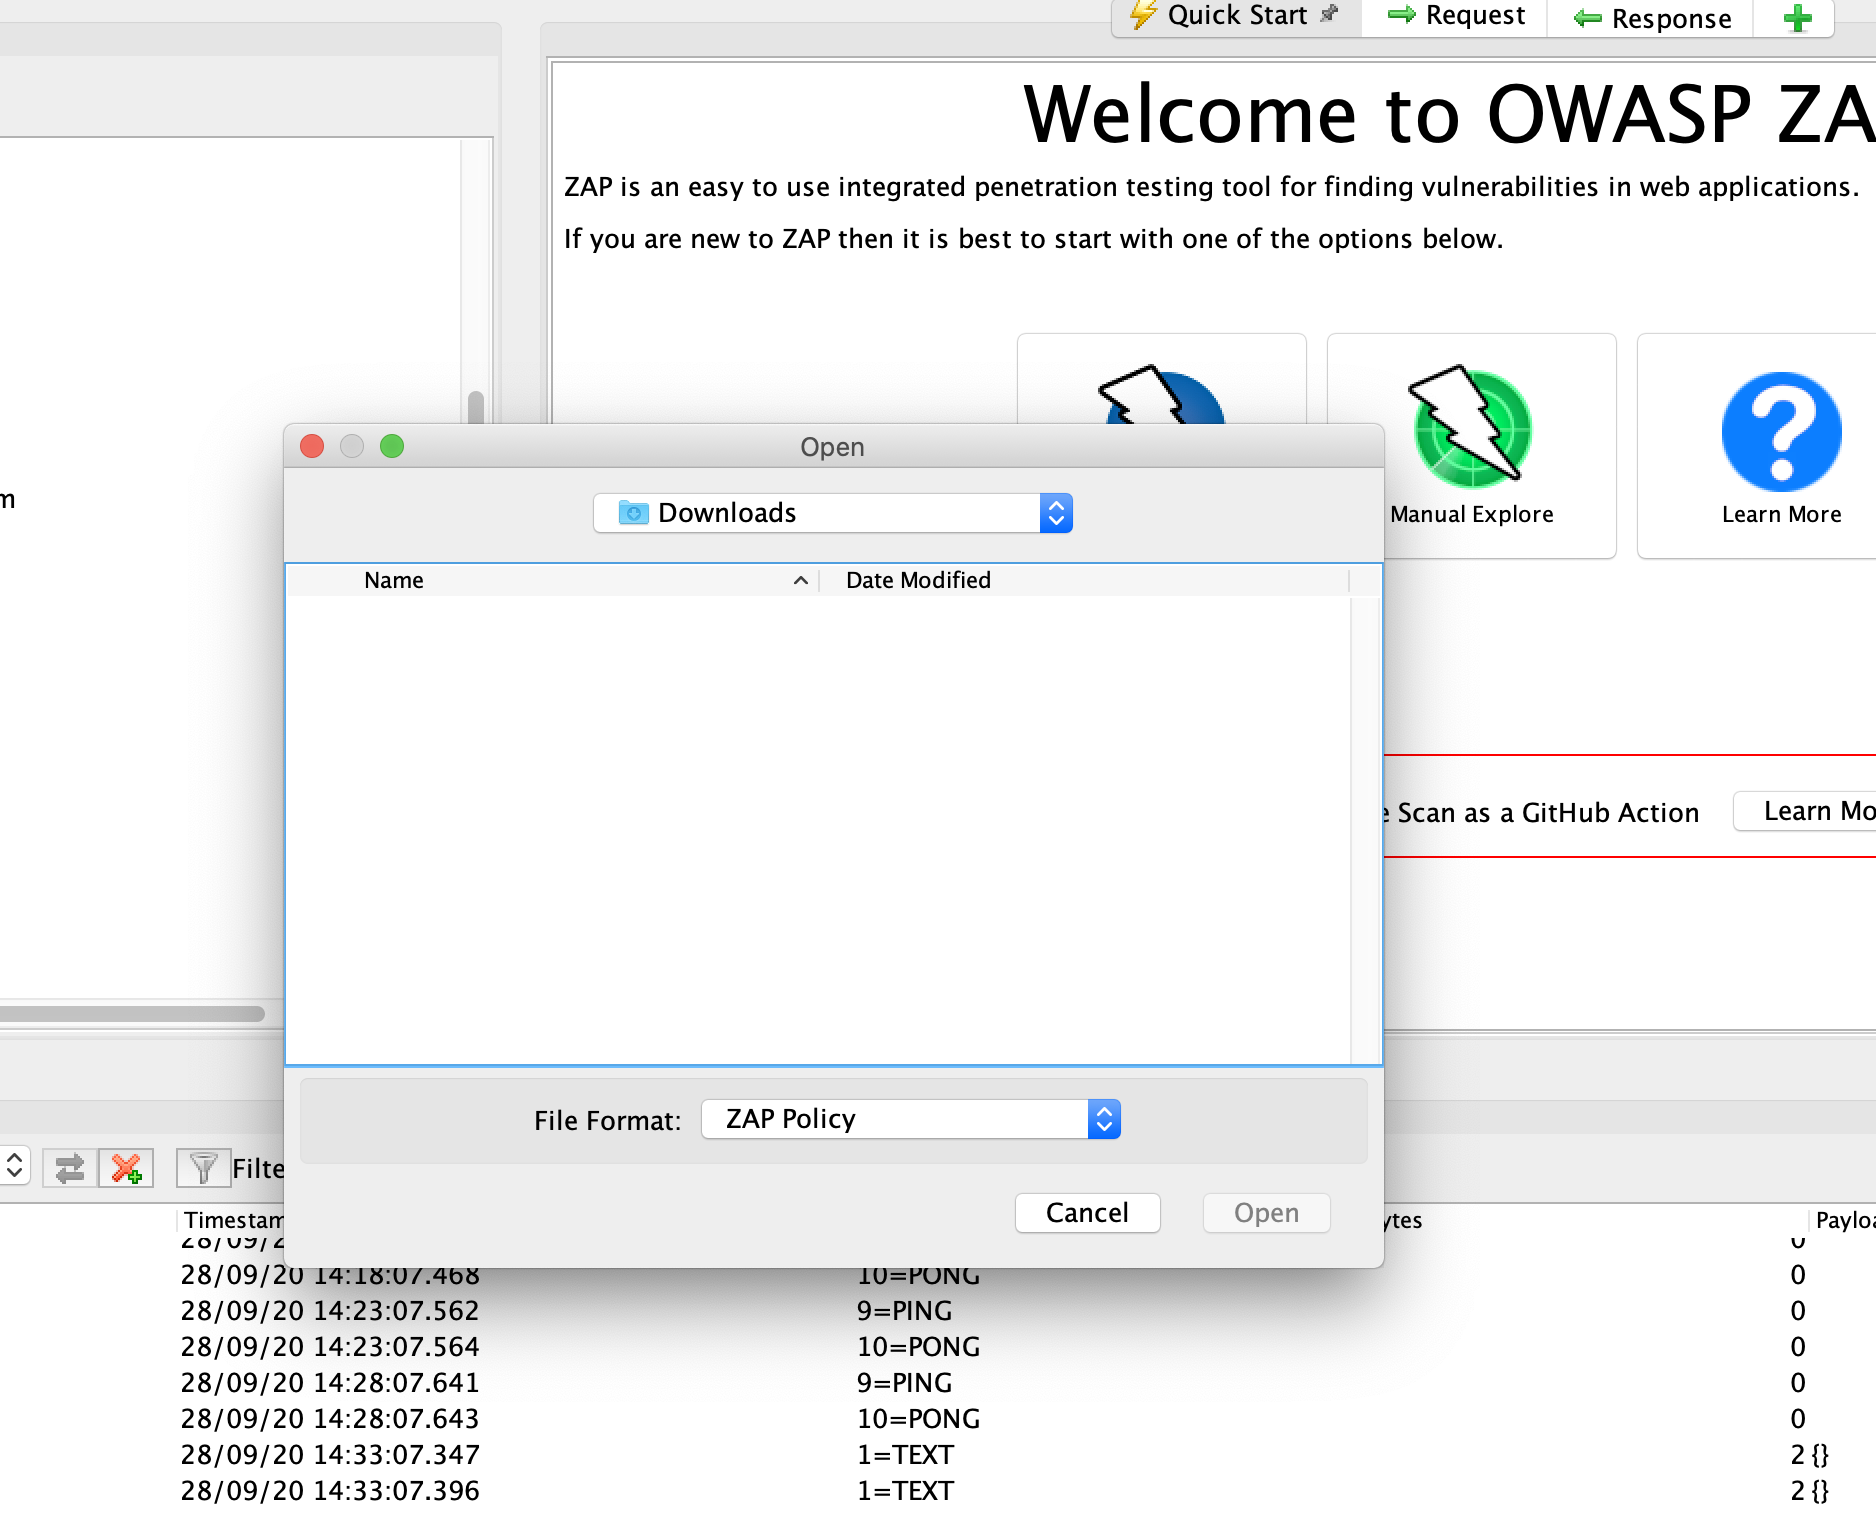1876x1514 pixels.
Task: Click the swap arrows toolbar icon
Action: 69,1167
